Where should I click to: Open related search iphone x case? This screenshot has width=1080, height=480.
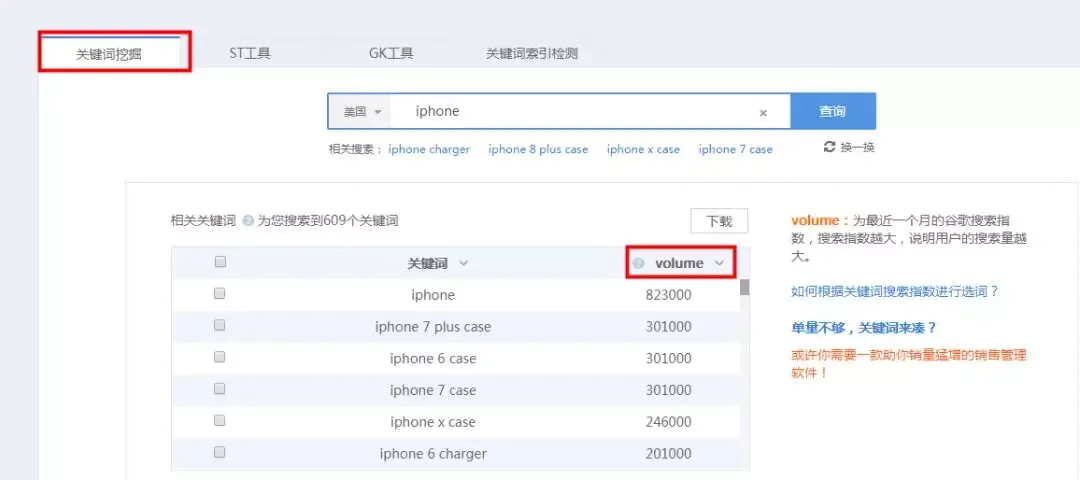pyautogui.click(x=643, y=149)
